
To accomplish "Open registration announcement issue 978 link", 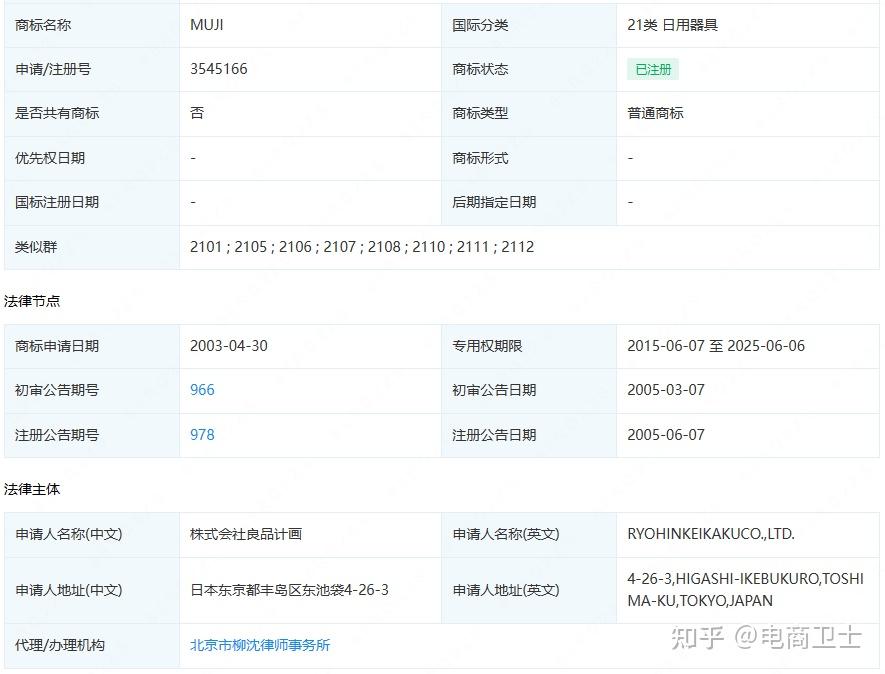I will 202,435.
